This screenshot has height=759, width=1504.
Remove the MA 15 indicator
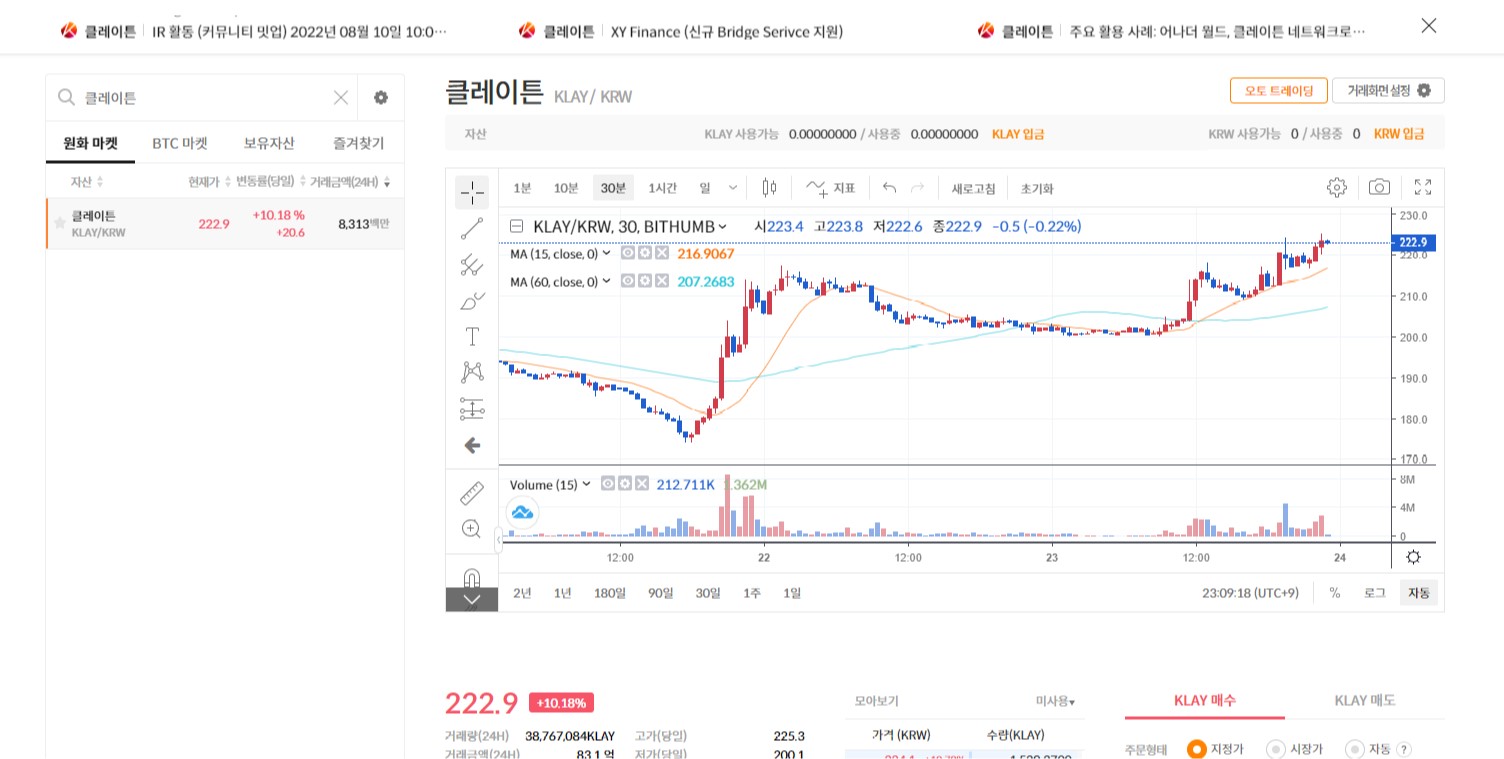tap(660, 254)
